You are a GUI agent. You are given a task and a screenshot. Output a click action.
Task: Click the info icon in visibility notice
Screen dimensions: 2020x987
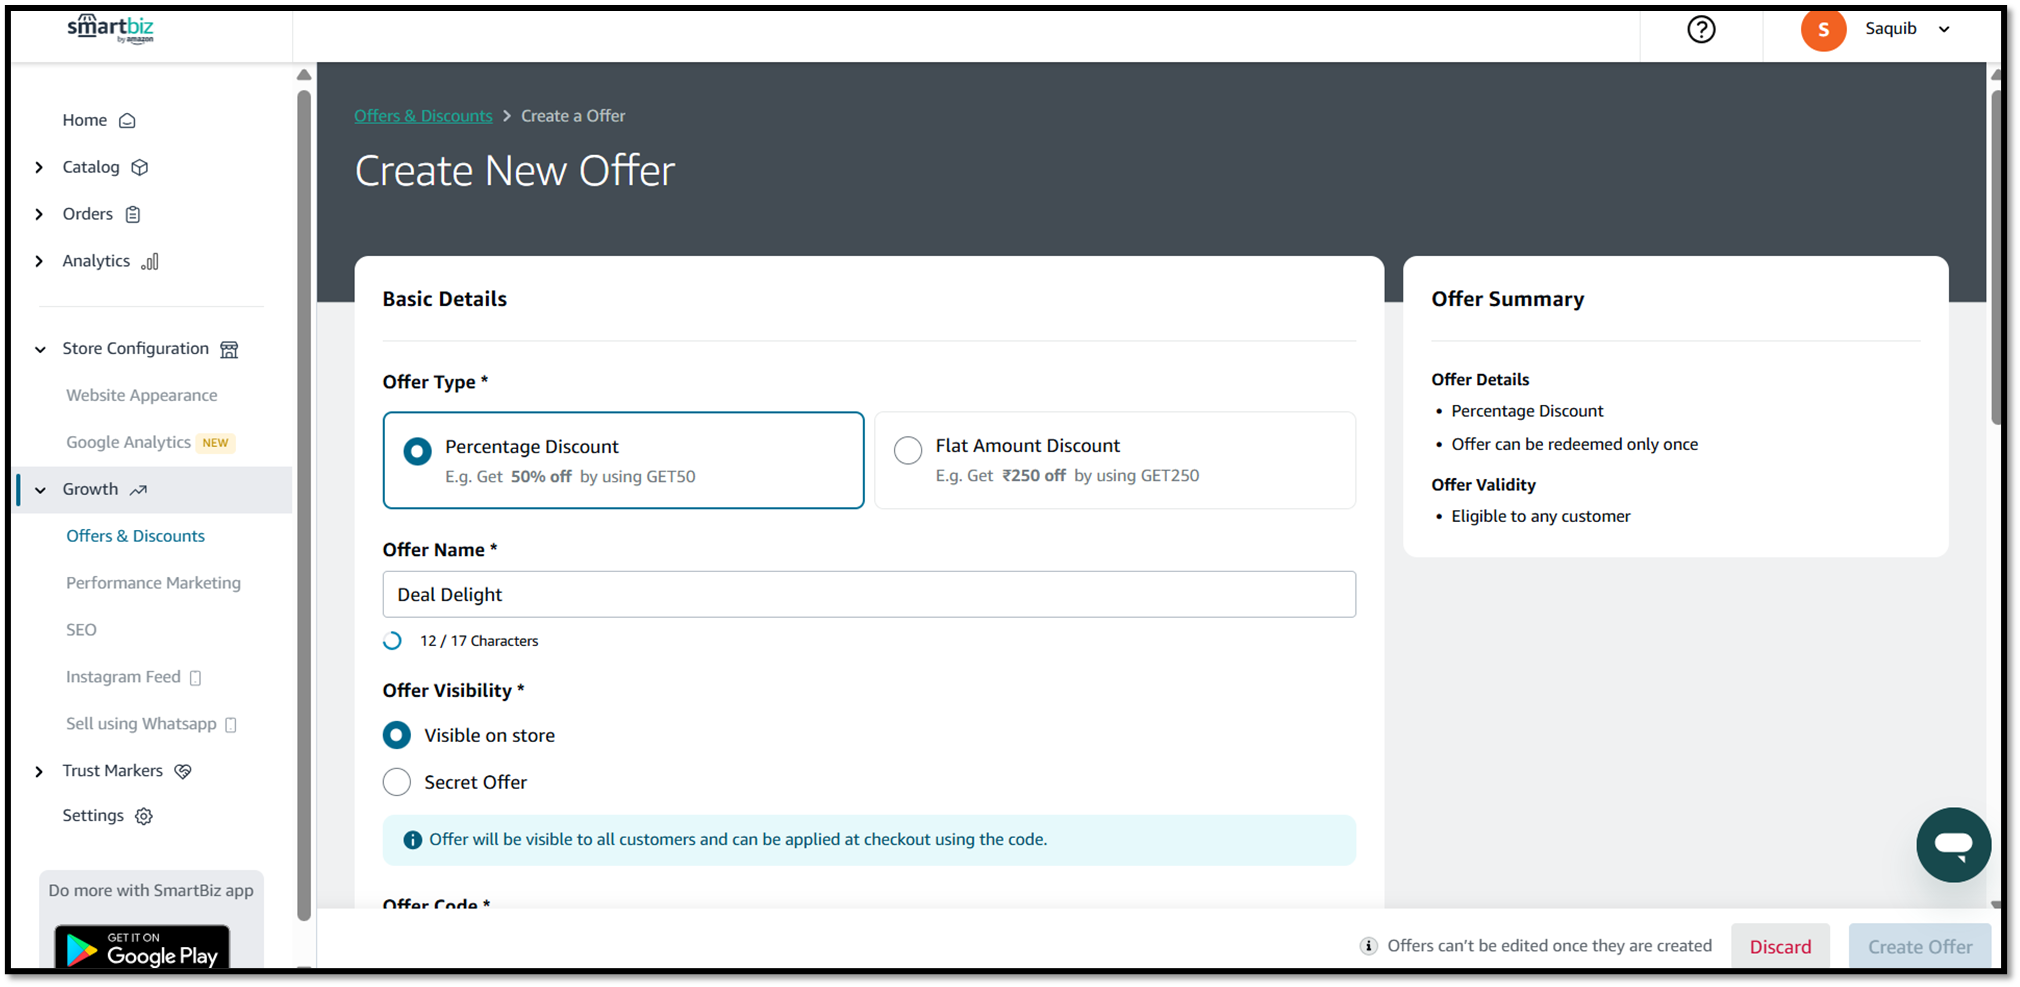coord(412,840)
